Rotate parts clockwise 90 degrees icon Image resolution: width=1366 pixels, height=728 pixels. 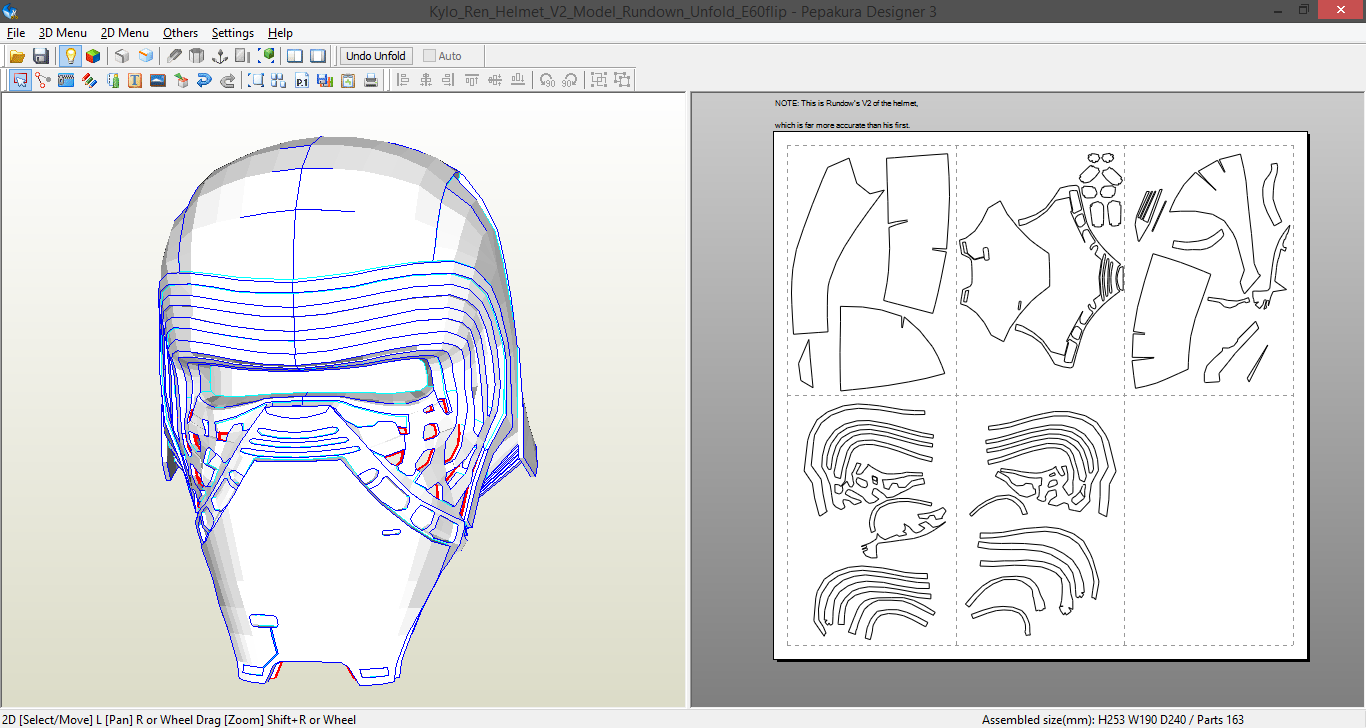click(570, 80)
